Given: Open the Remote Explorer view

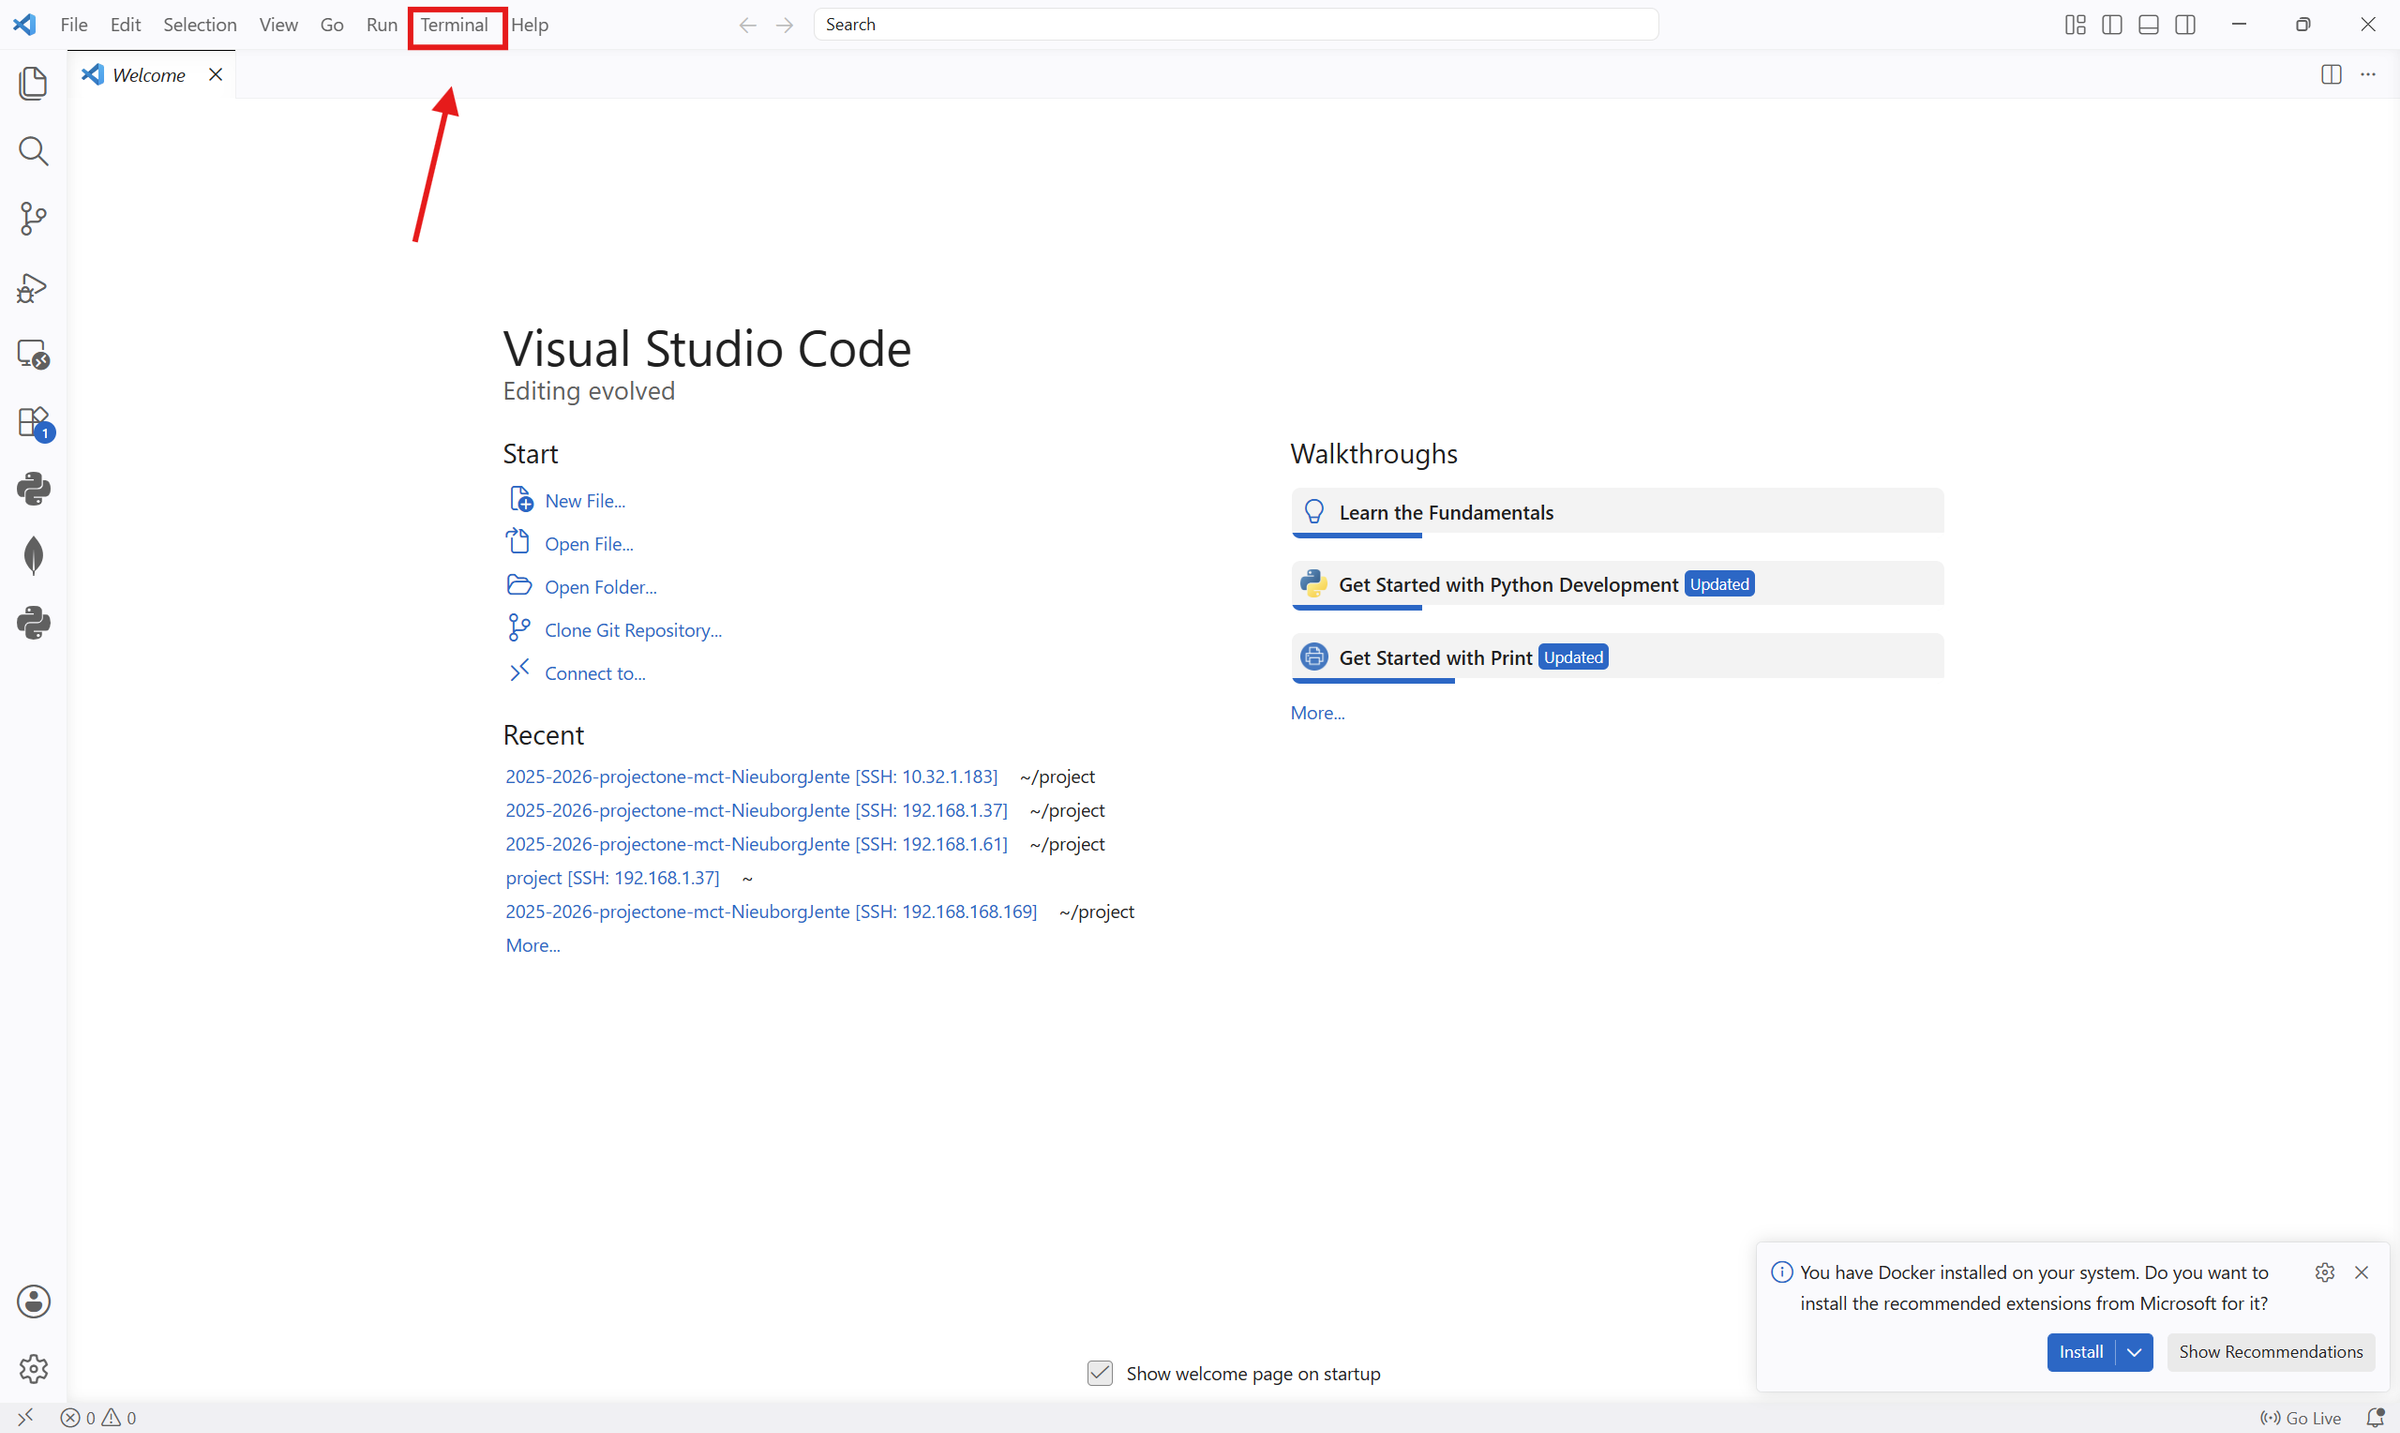Looking at the screenshot, I should tap(33, 355).
